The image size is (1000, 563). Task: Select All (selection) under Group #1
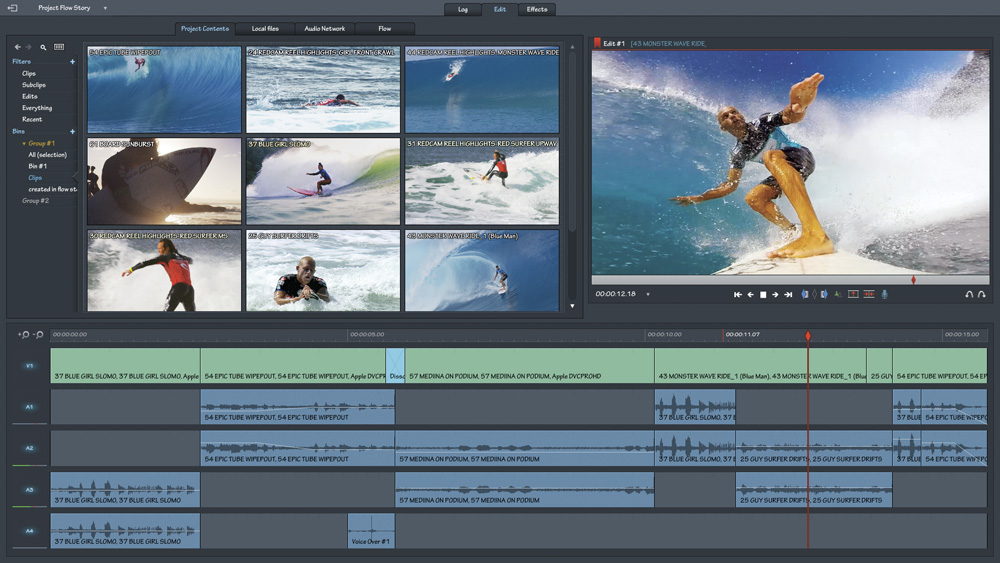pos(47,155)
